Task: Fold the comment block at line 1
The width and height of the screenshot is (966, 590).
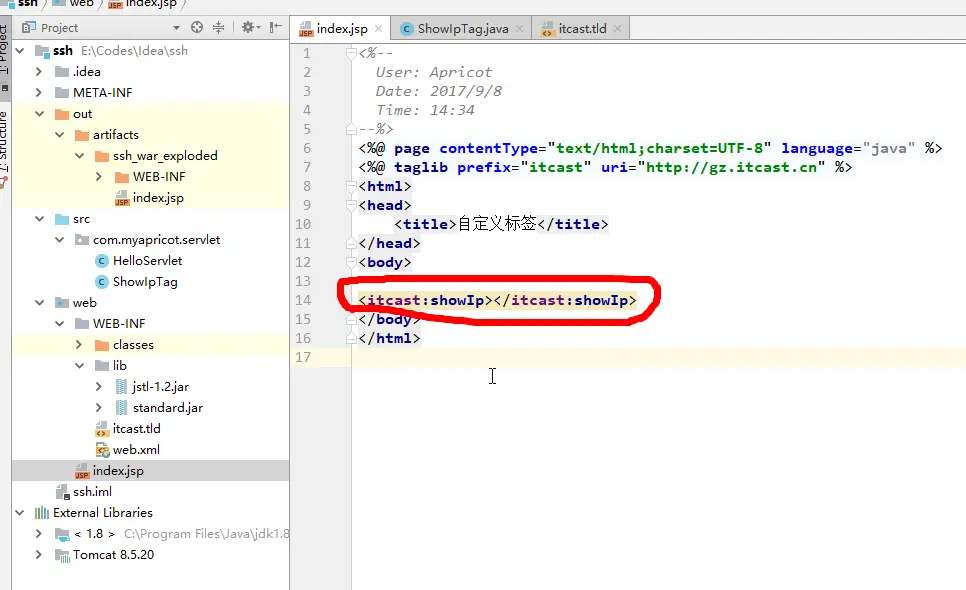Action: click(351, 54)
